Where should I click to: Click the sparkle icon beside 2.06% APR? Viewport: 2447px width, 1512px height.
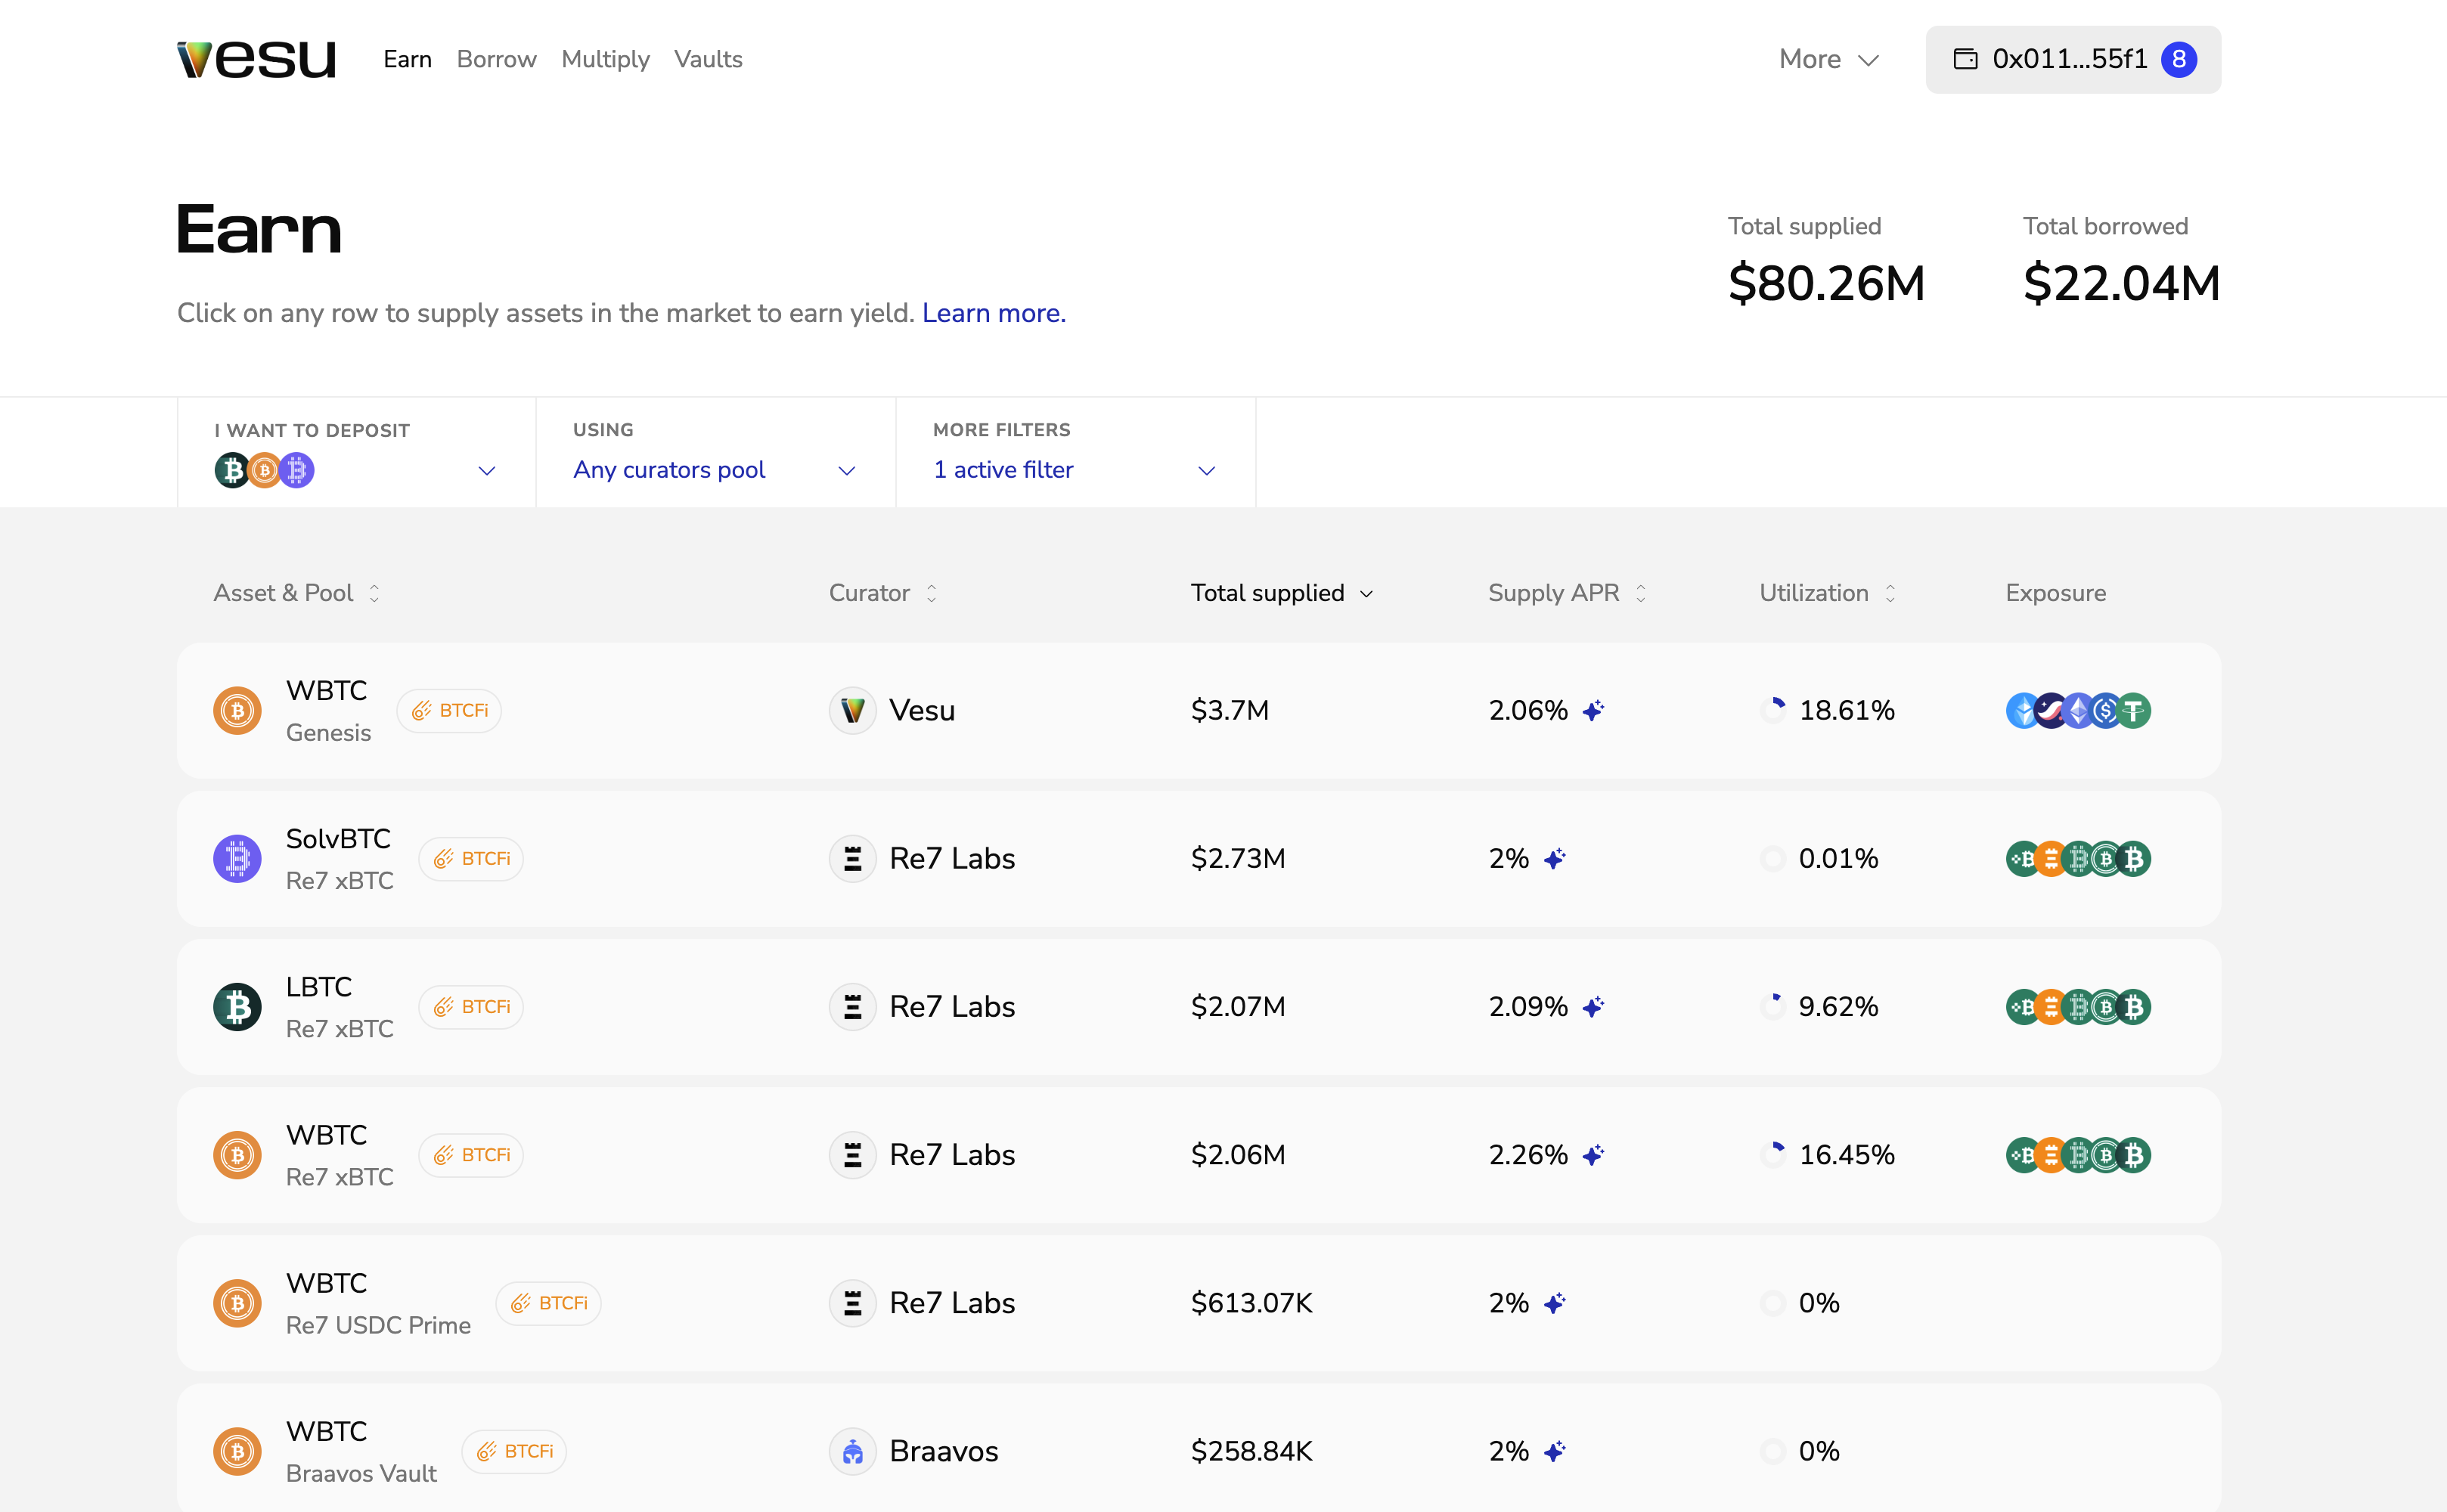coord(1594,711)
